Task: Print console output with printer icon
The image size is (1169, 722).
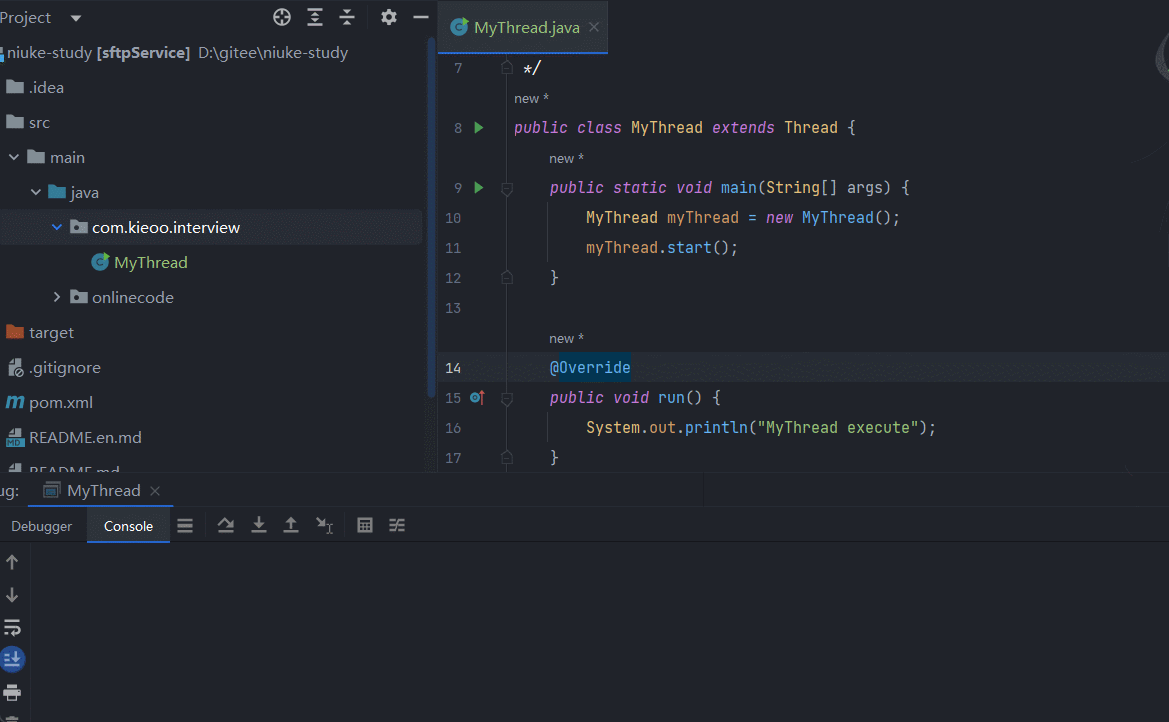Action: (x=12, y=692)
